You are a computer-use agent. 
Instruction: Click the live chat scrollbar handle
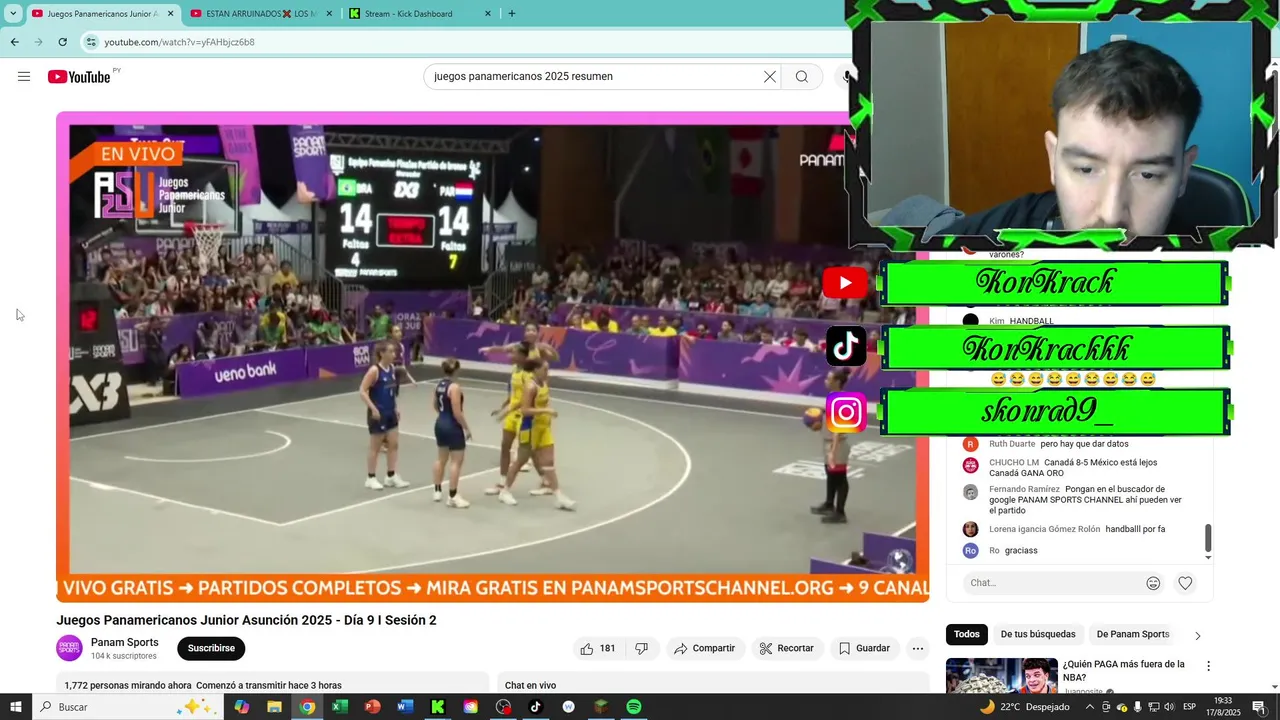pyautogui.click(x=1208, y=537)
